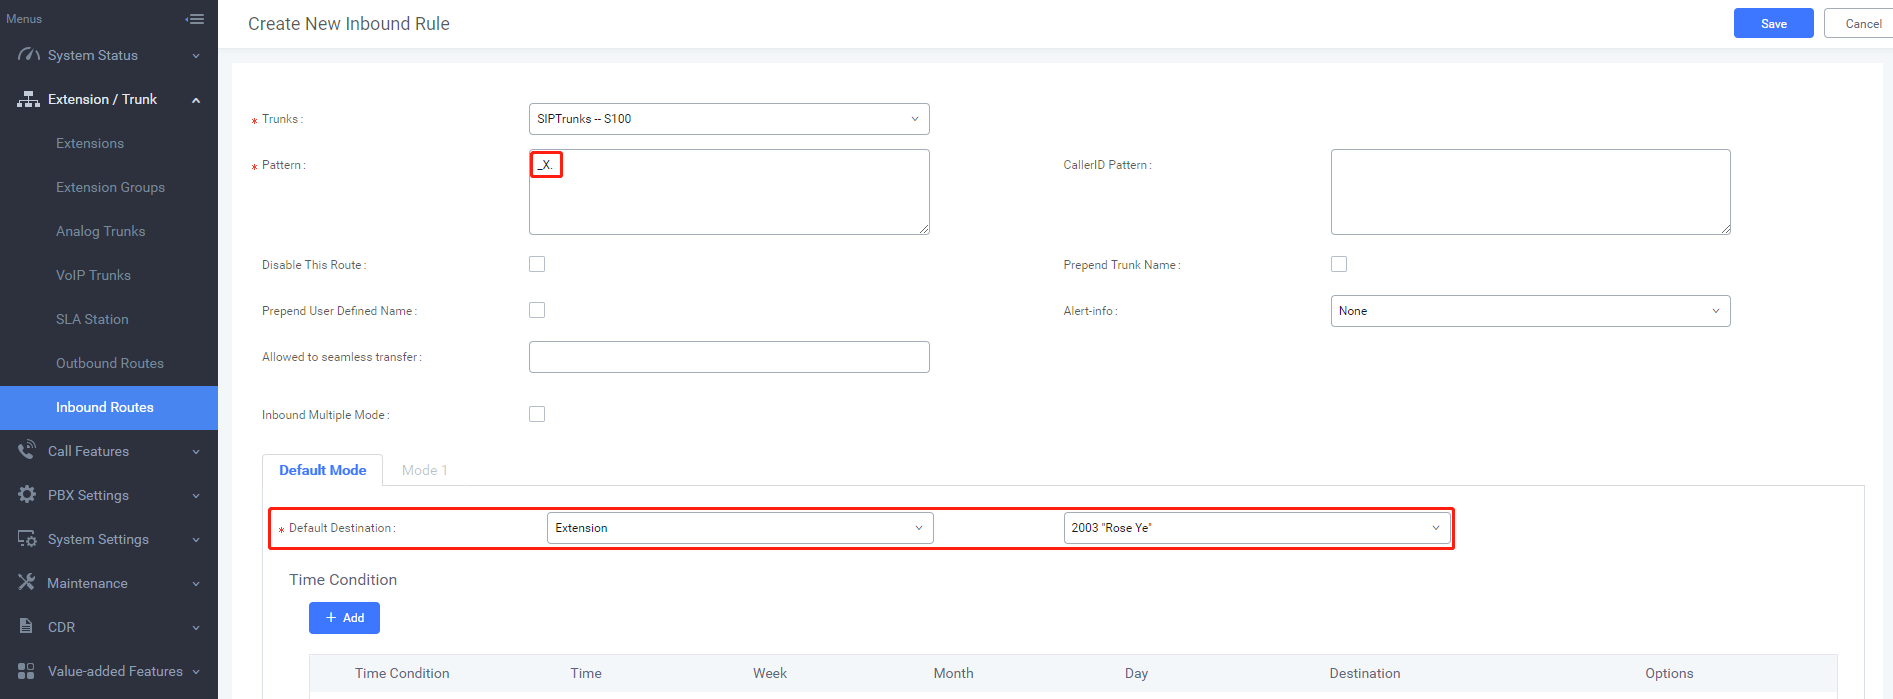Open Extension Groups menu item
Image resolution: width=1893 pixels, height=699 pixels.
coord(109,187)
